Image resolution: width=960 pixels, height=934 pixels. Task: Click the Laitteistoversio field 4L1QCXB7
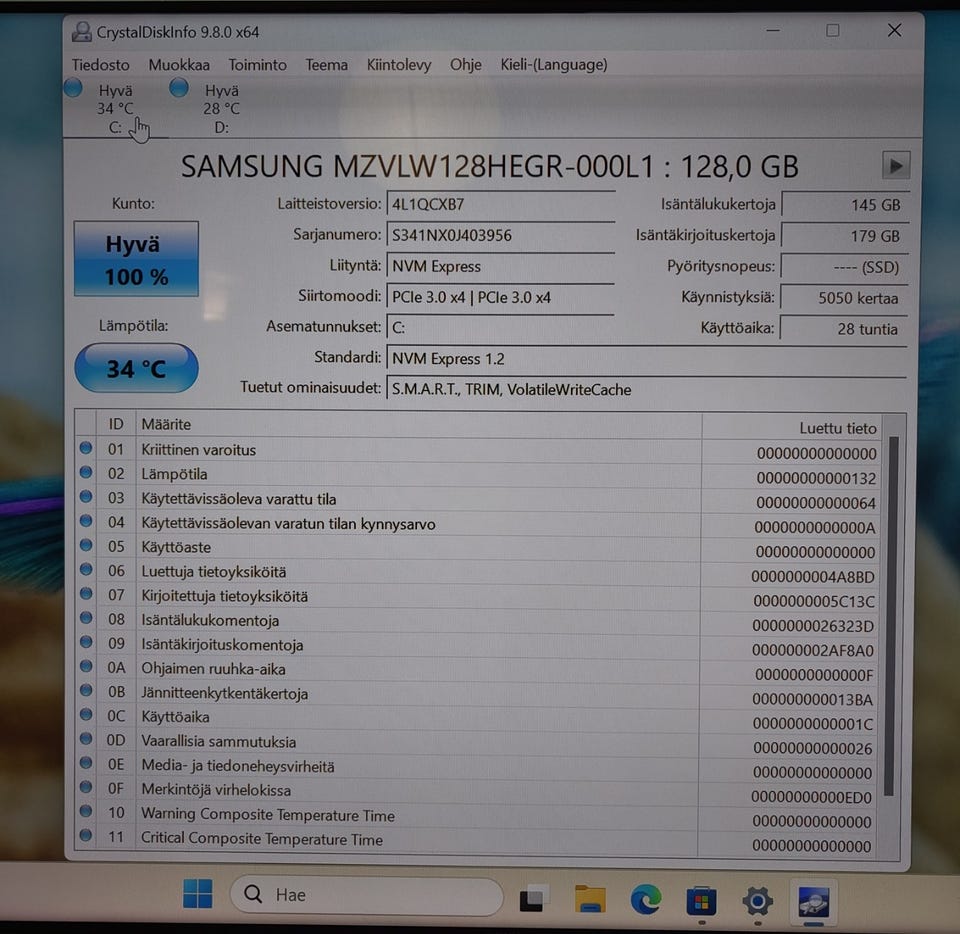[501, 204]
